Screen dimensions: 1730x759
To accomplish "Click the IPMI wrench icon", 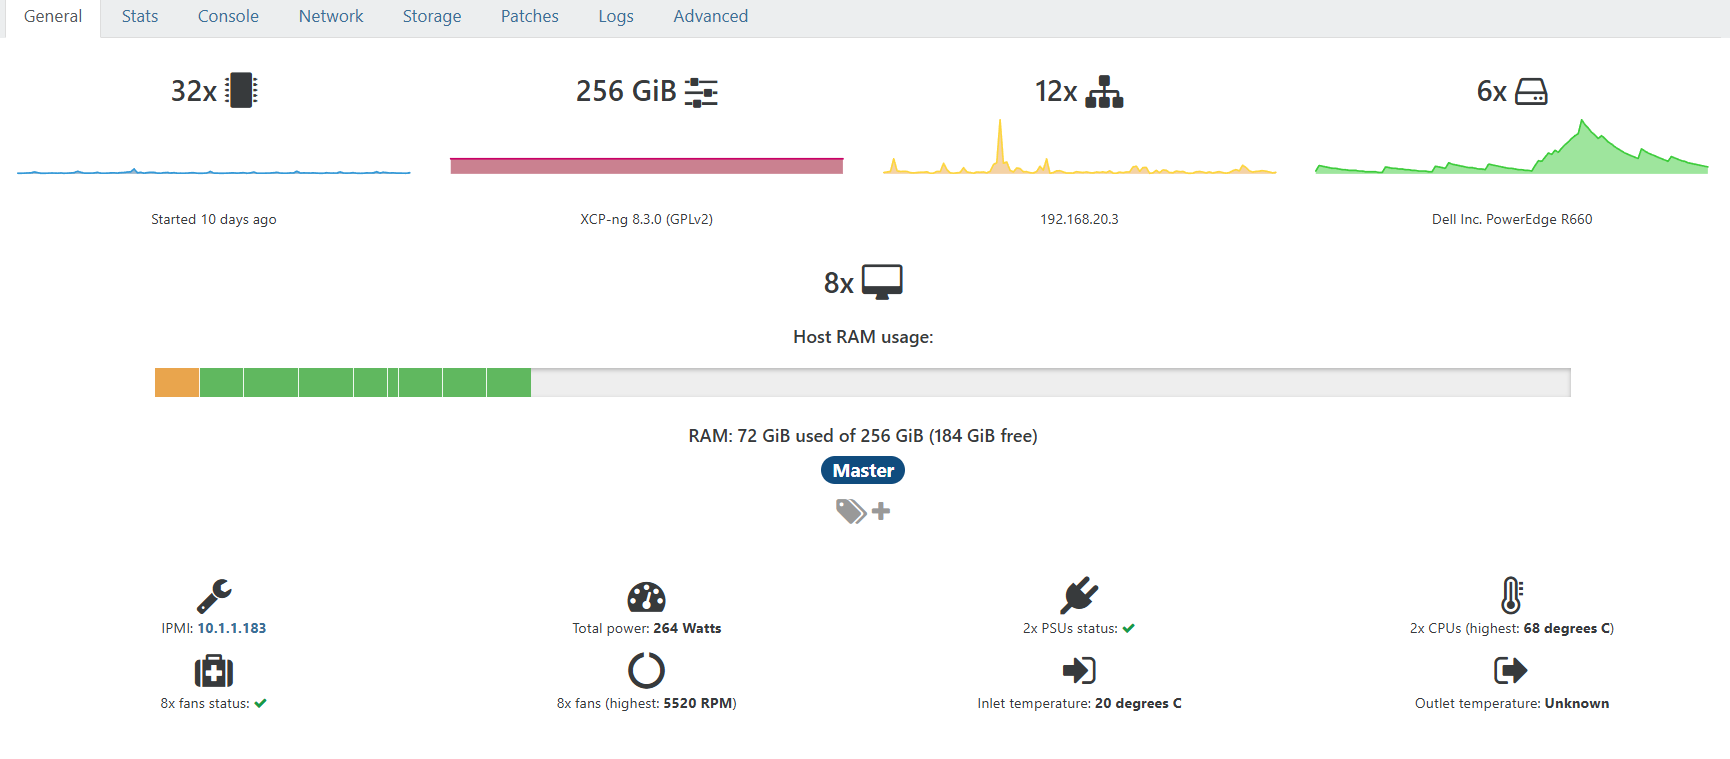I will point(214,596).
